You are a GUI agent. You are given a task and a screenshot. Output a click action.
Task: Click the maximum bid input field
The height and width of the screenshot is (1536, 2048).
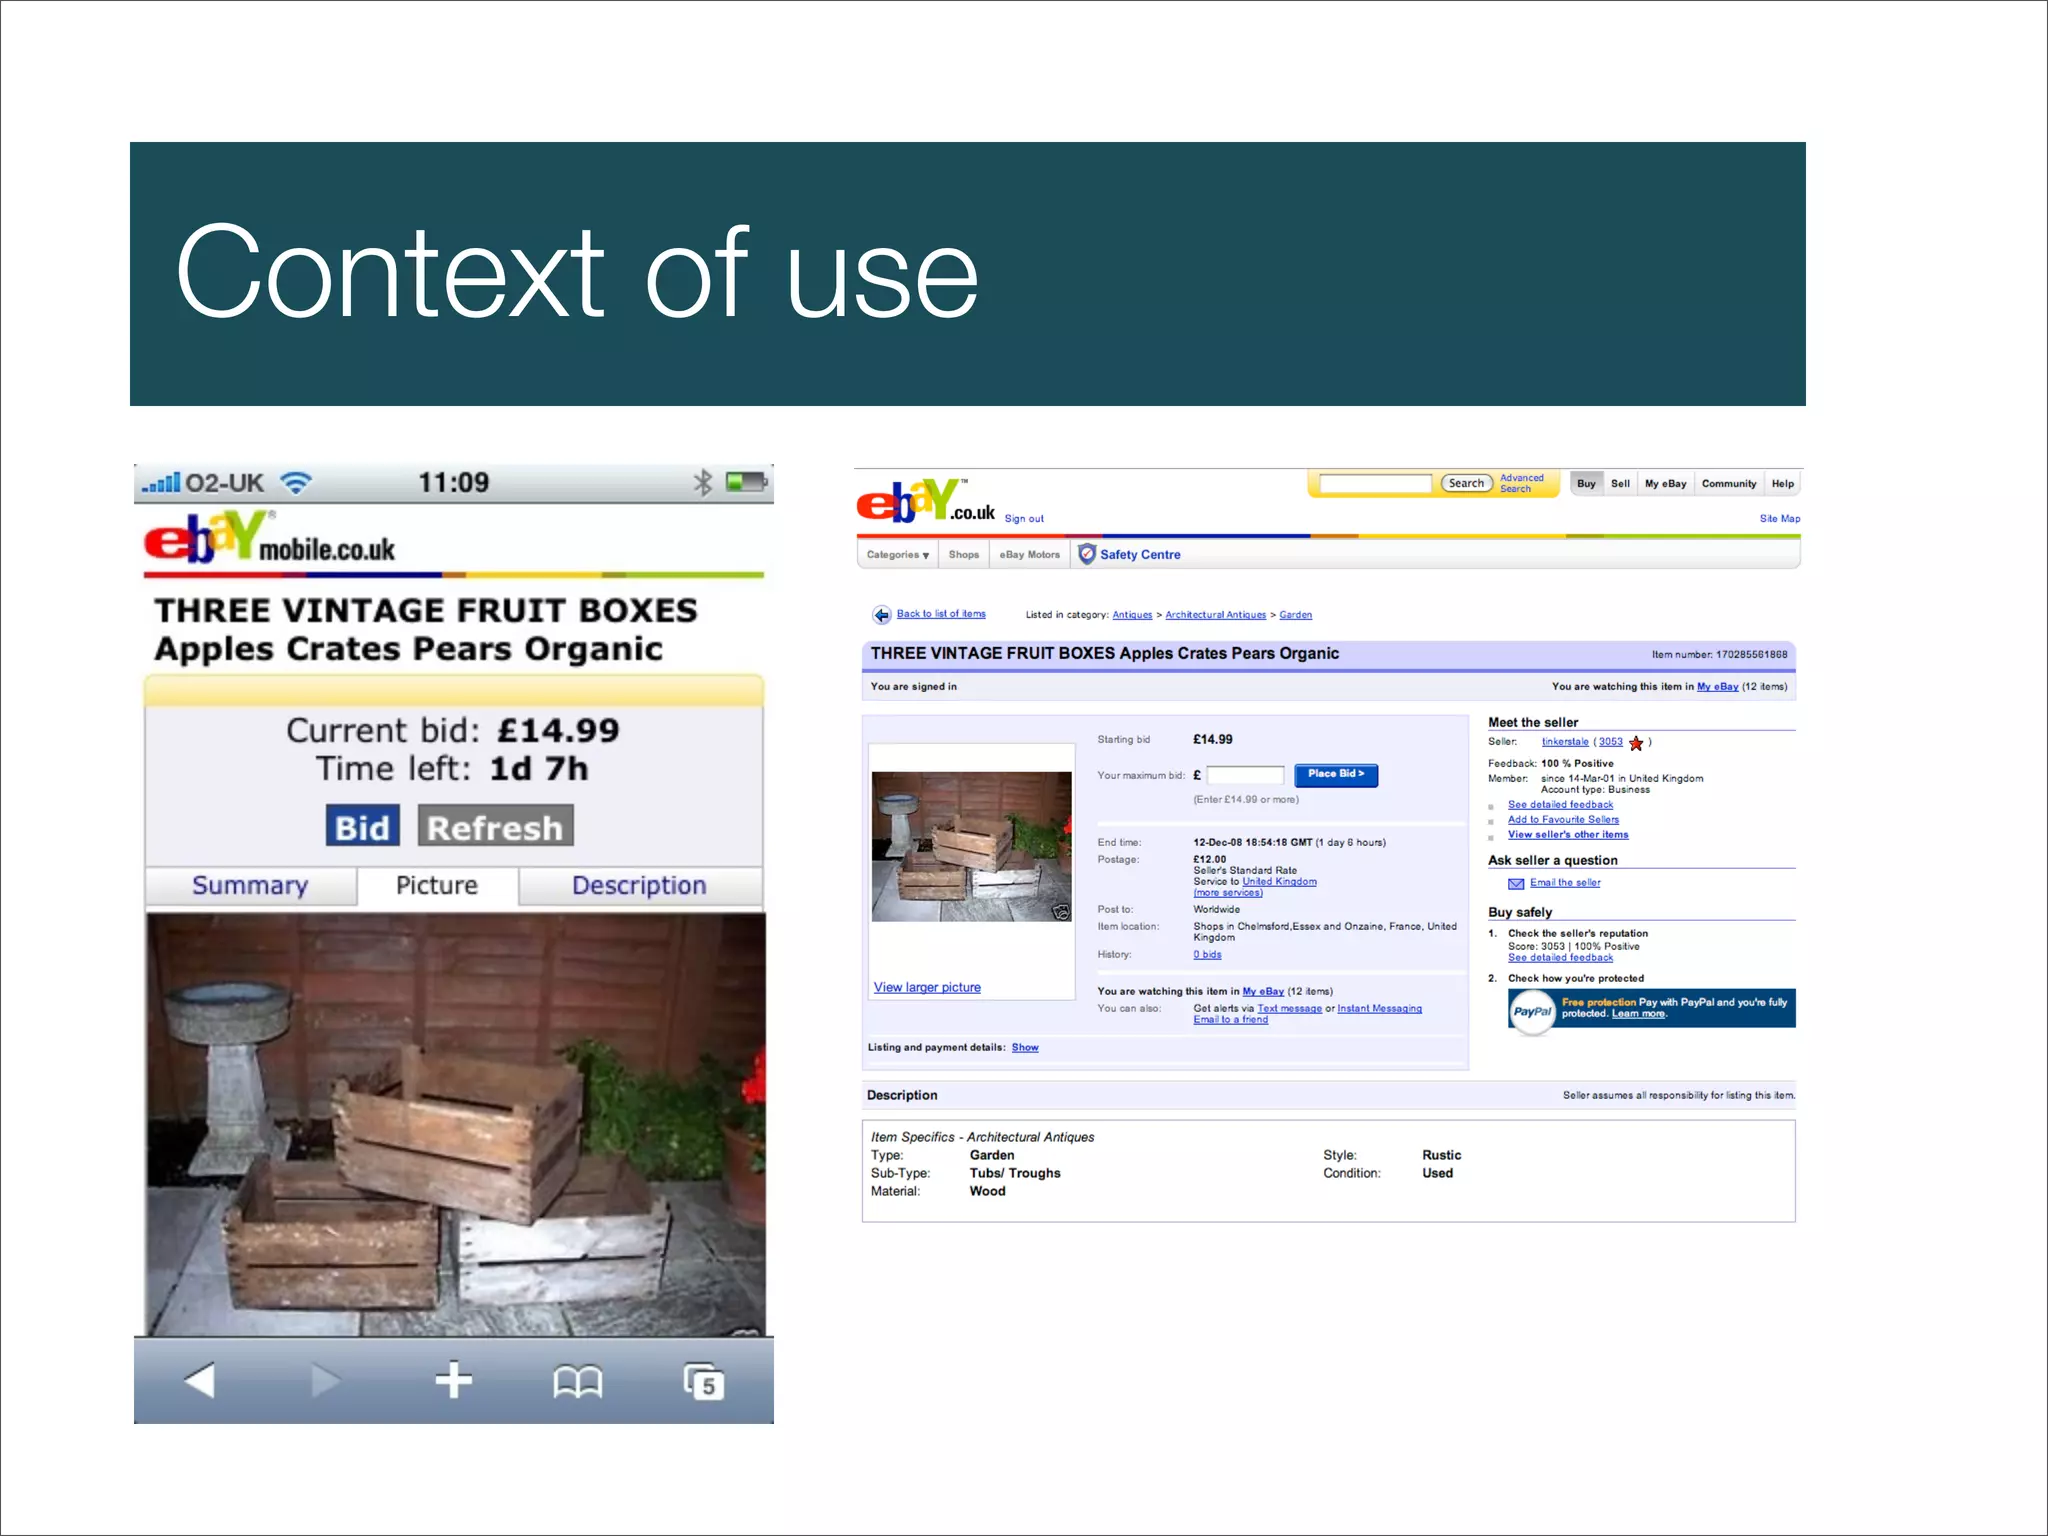[x=1245, y=775]
